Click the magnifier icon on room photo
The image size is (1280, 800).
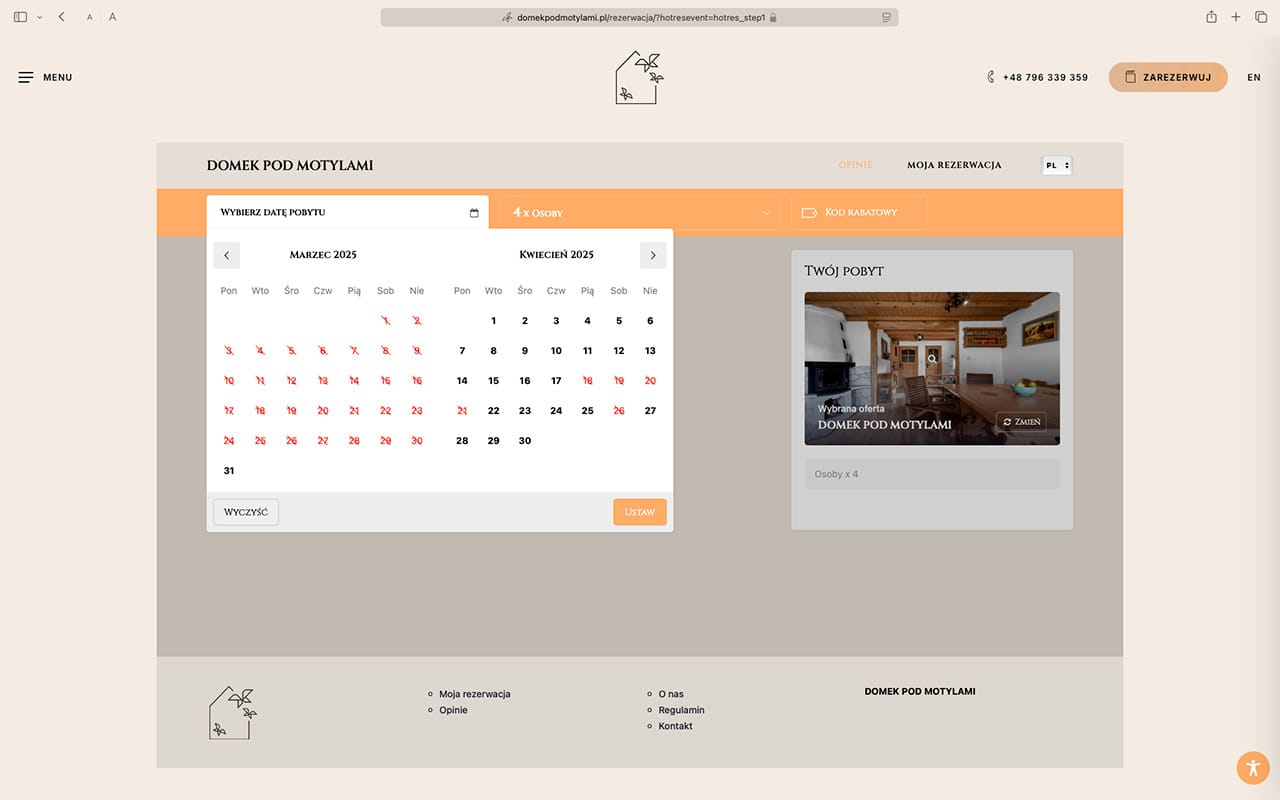[932, 358]
